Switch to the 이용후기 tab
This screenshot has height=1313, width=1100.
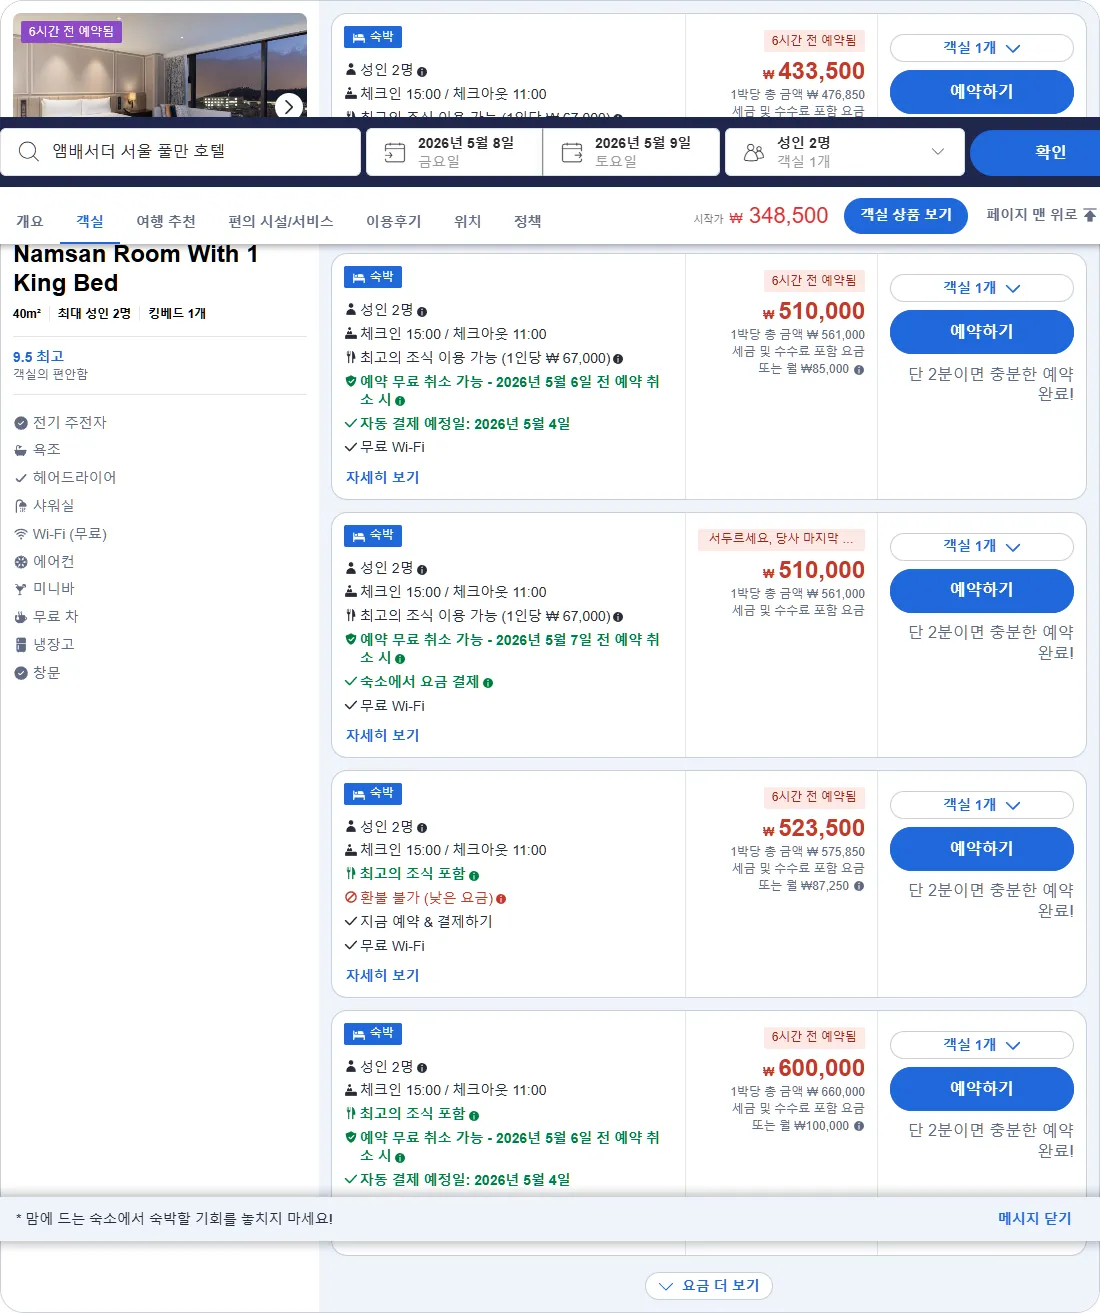(393, 221)
